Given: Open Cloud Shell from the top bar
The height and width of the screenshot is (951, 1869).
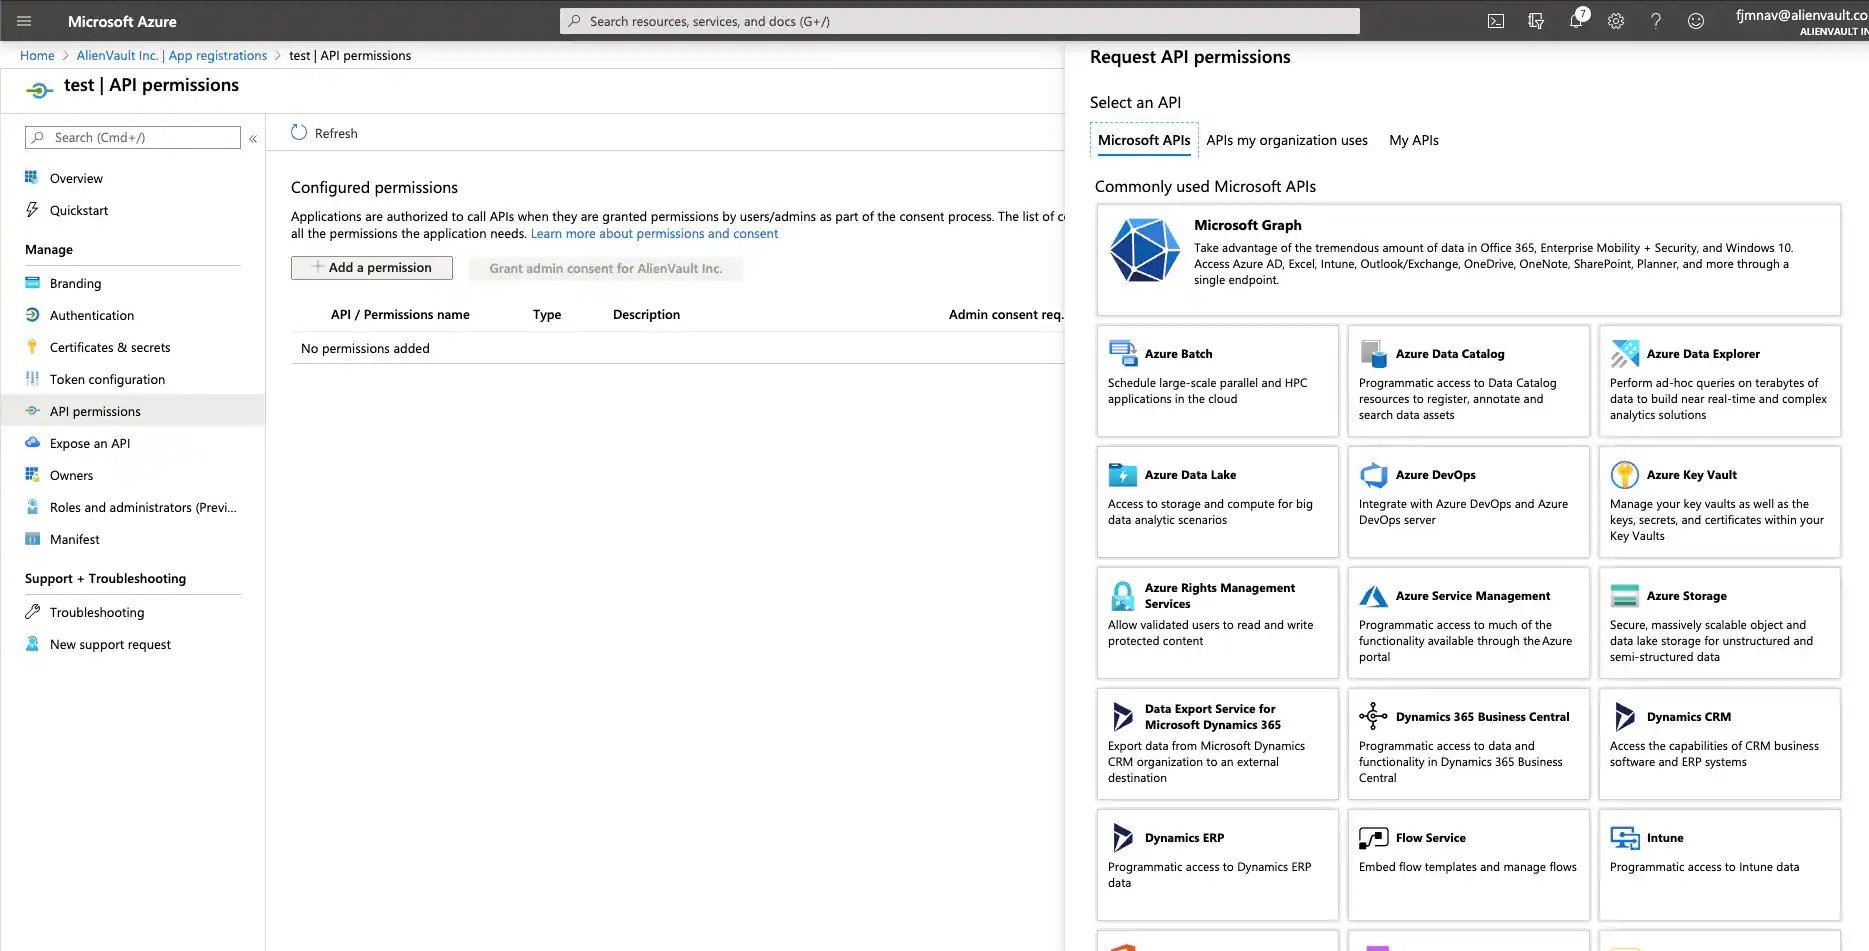Looking at the screenshot, I should click(x=1496, y=21).
